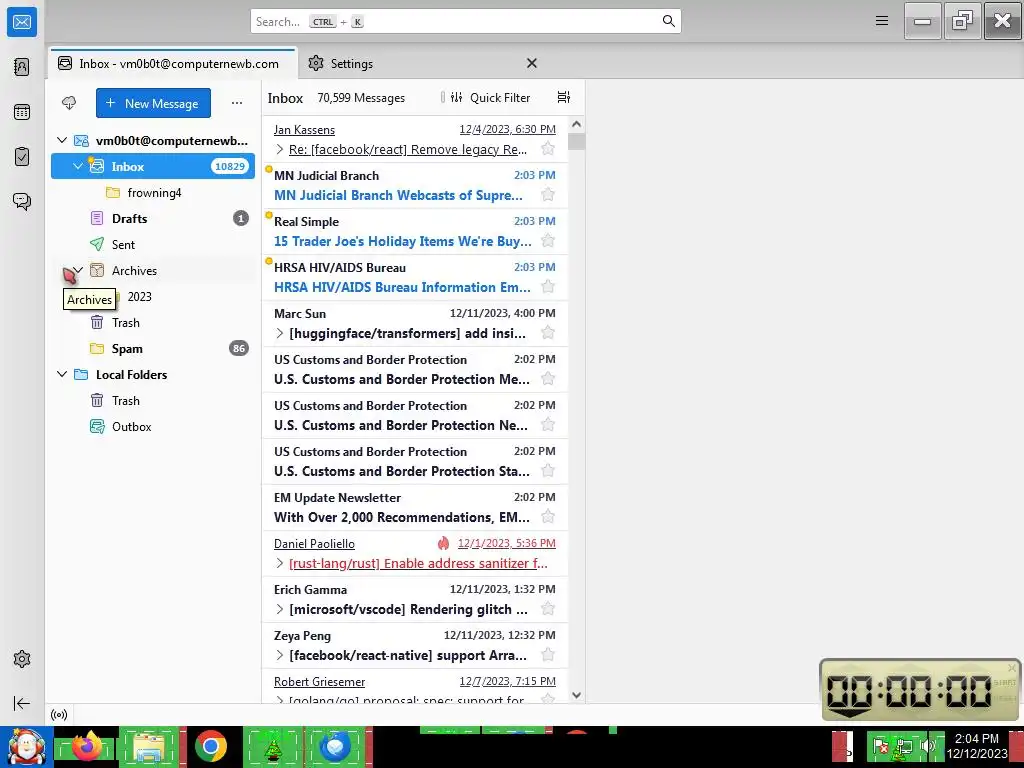The height and width of the screenshot is (768, 1024).
Task: Star the Erich Gamma message
Action: click(x=548, y=609)
